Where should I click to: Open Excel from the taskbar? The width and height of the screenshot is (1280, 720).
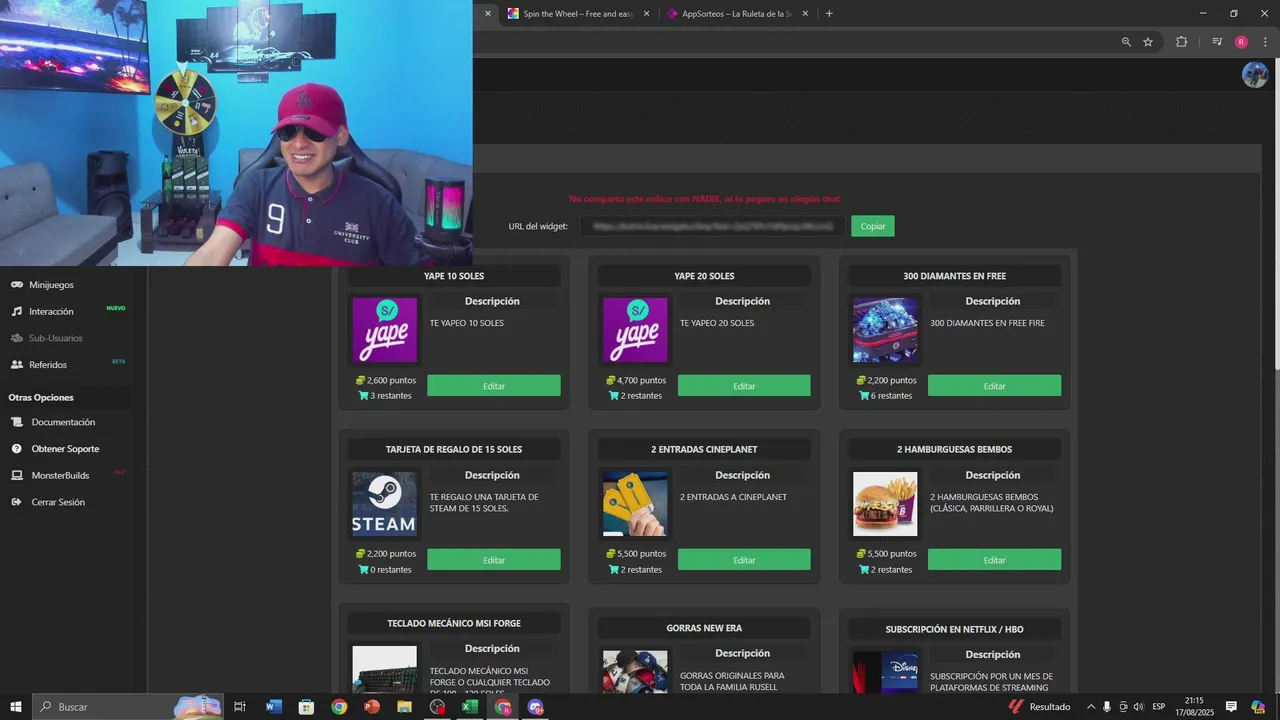pyautogui.click(x=470, y=707)
